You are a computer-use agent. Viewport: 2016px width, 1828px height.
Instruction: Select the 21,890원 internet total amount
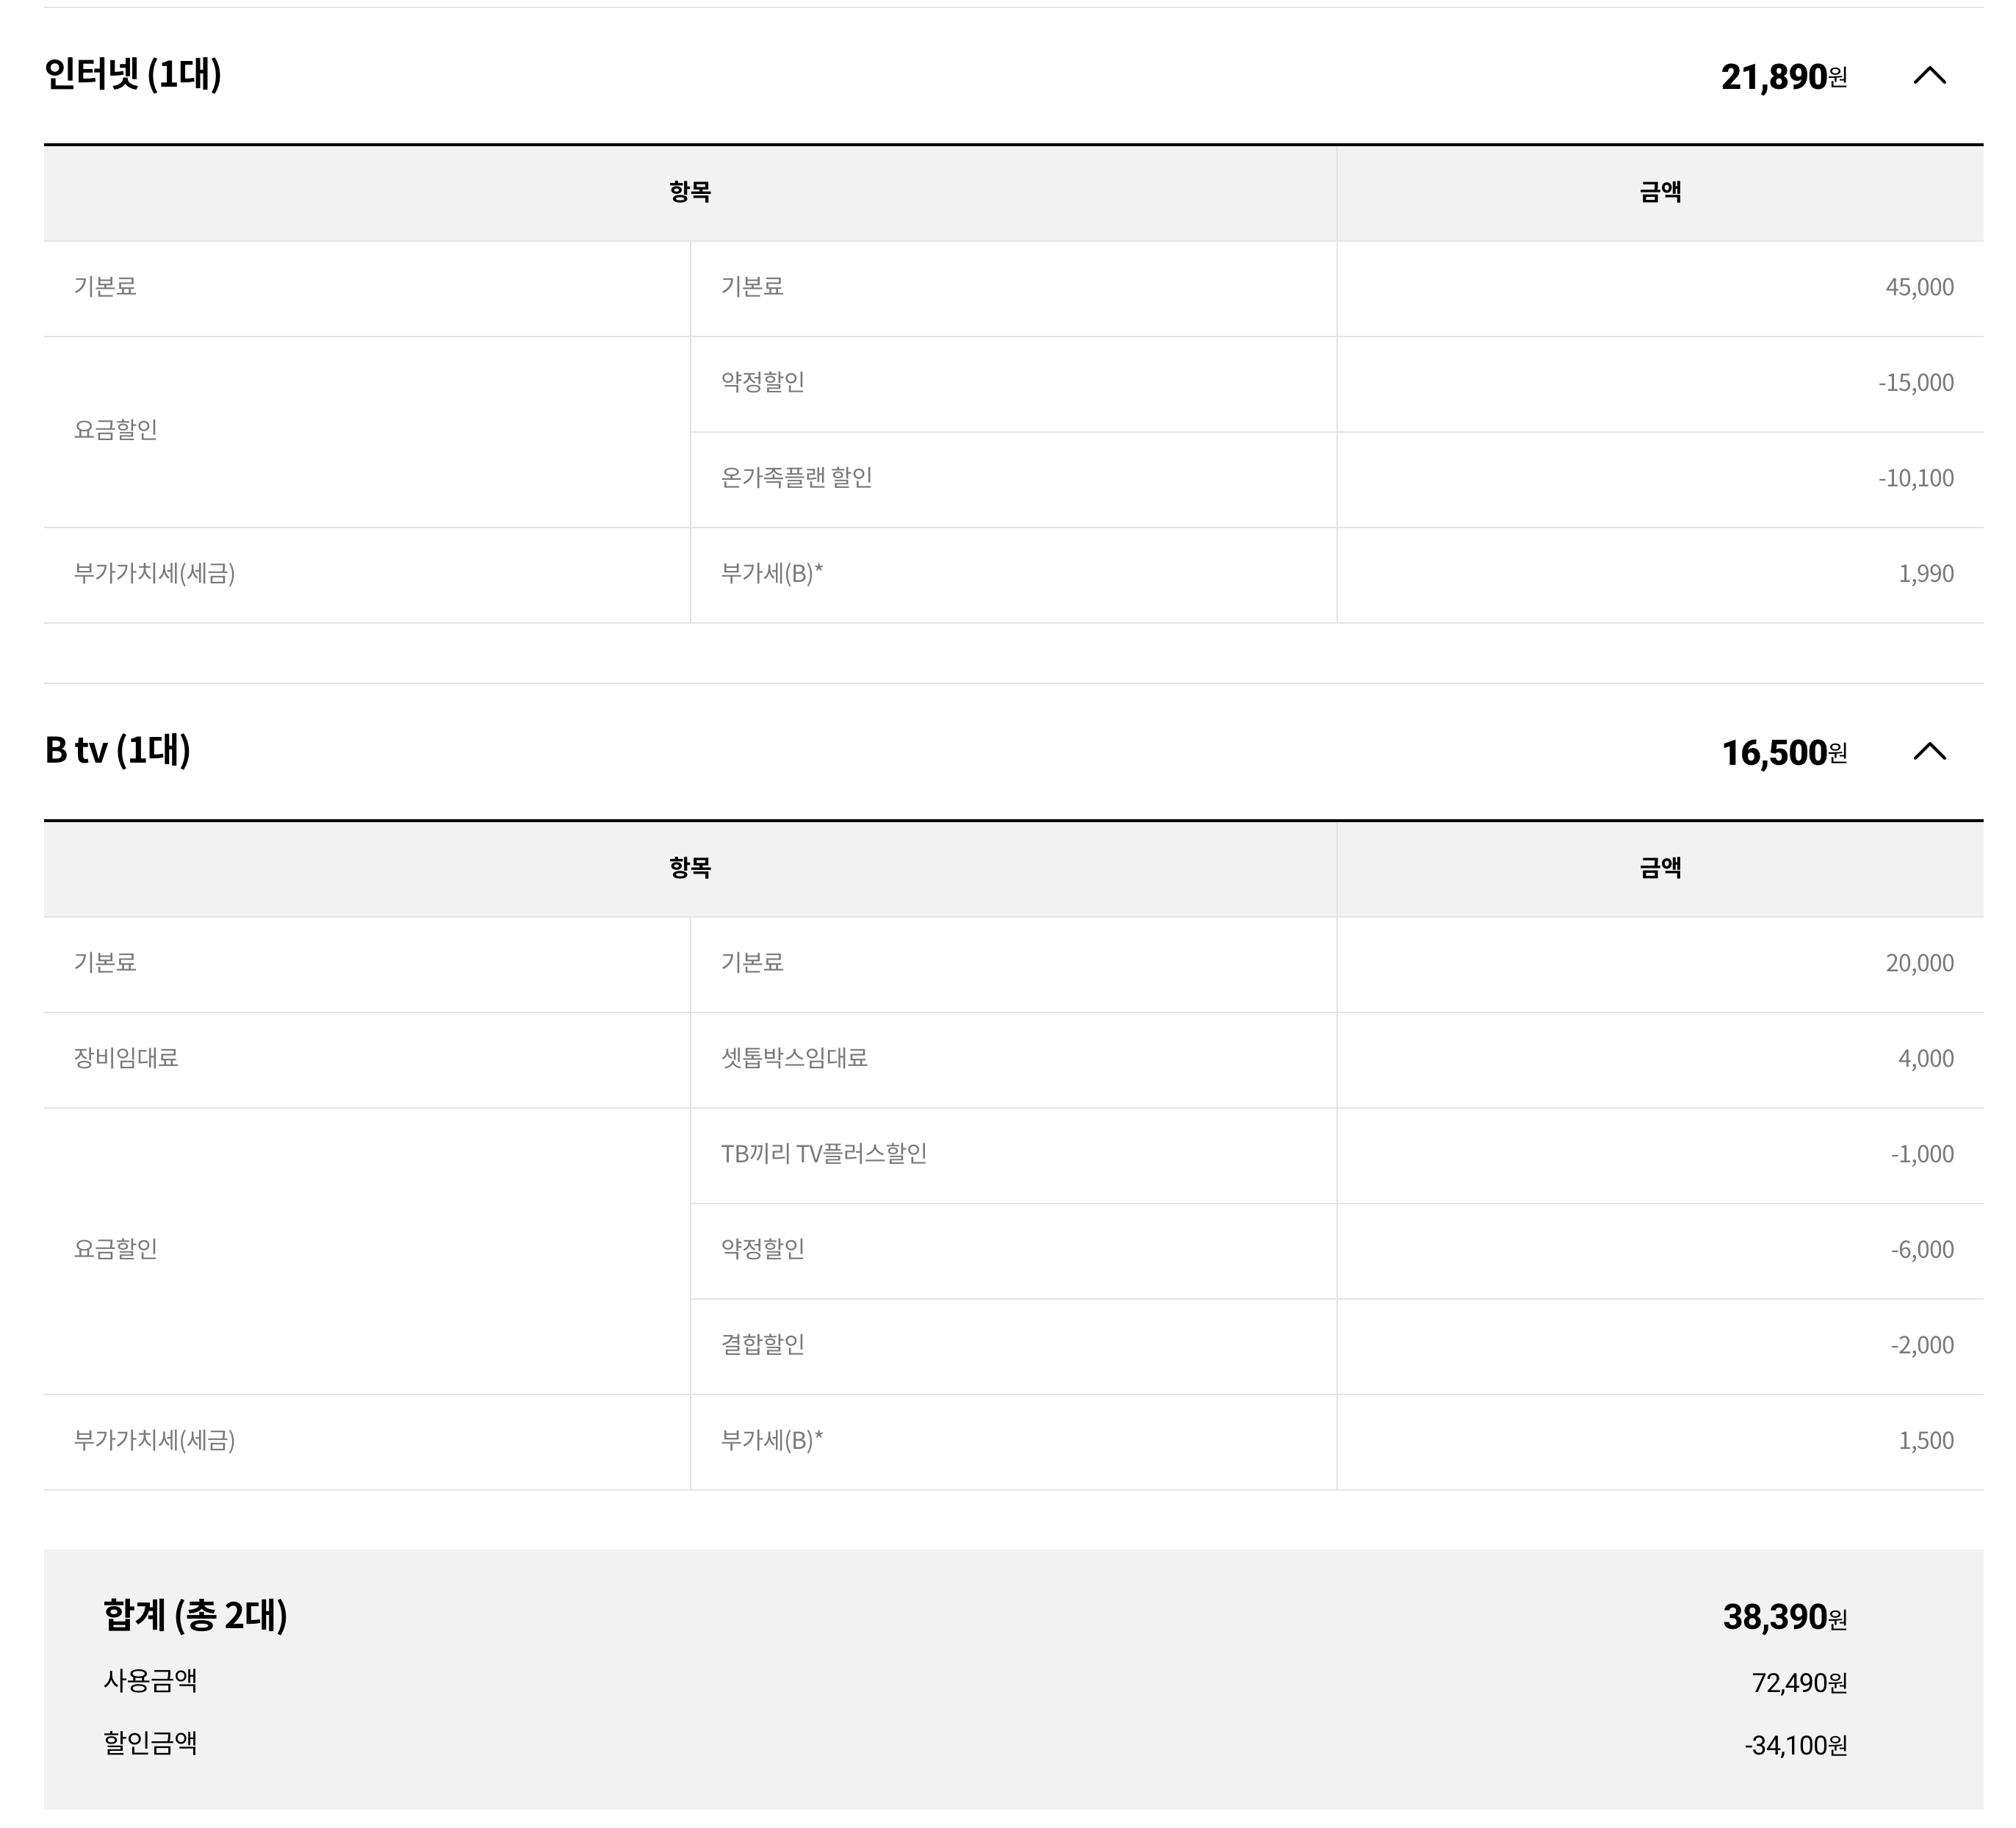[1783, 77]
